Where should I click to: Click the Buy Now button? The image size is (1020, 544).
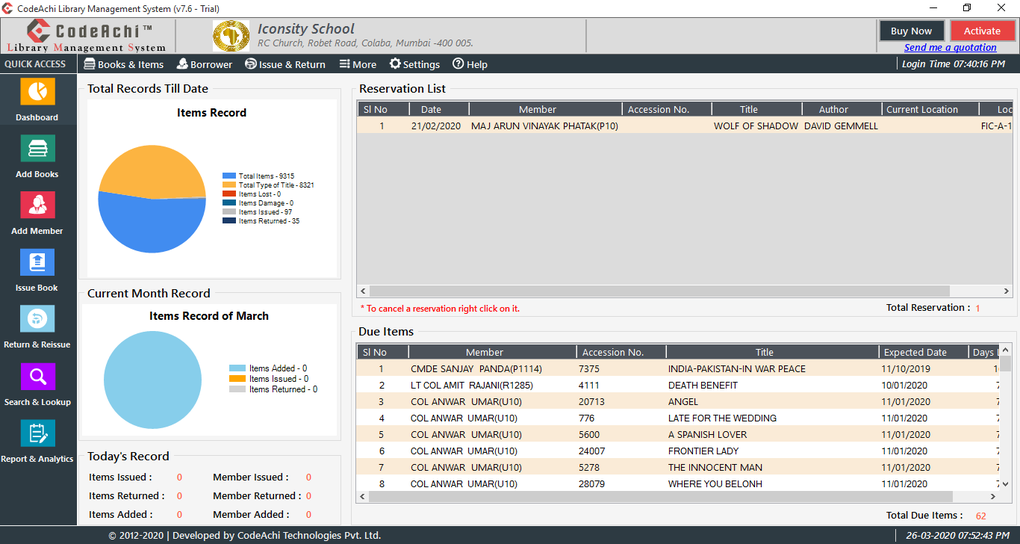[911, 31]
